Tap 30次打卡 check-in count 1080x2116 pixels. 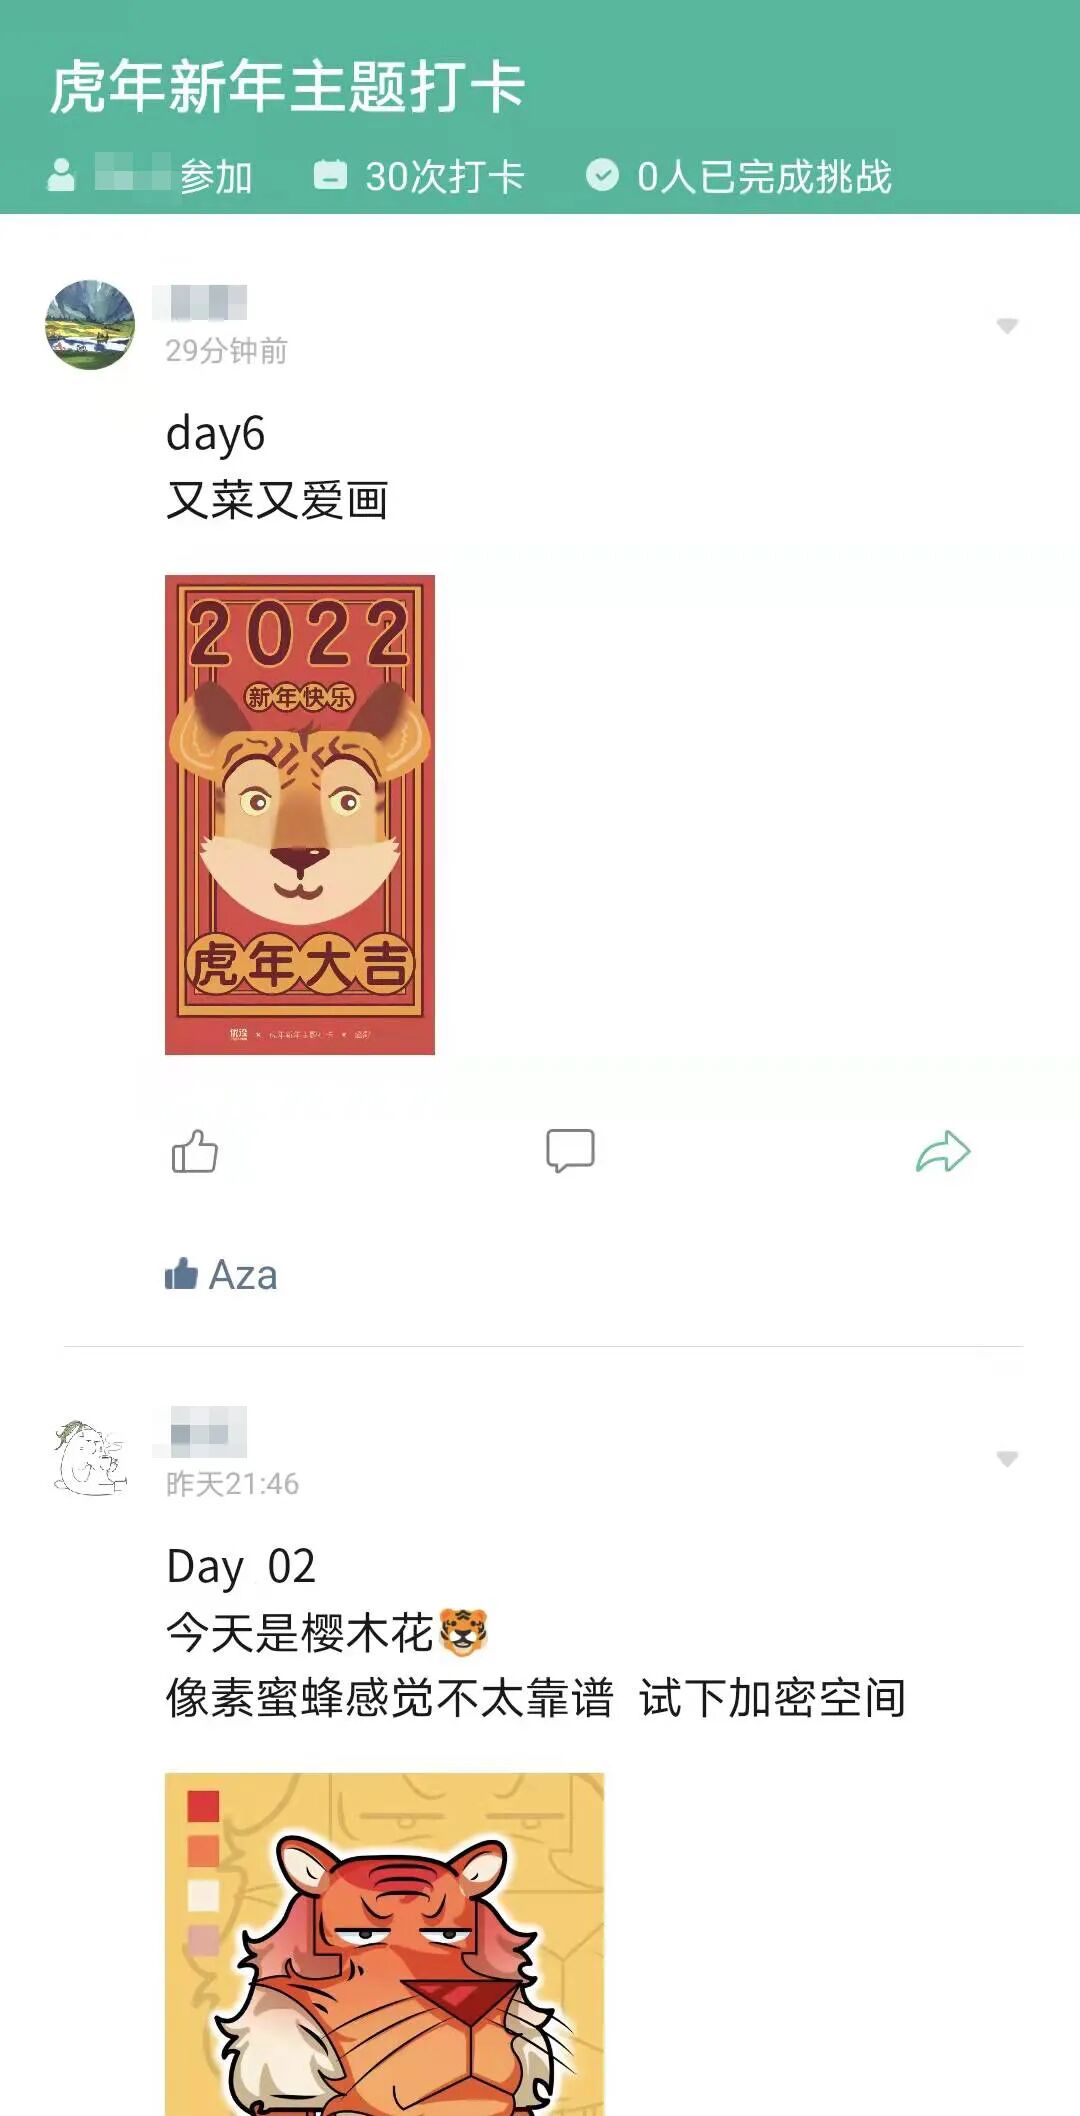click(x=445, y=176)
